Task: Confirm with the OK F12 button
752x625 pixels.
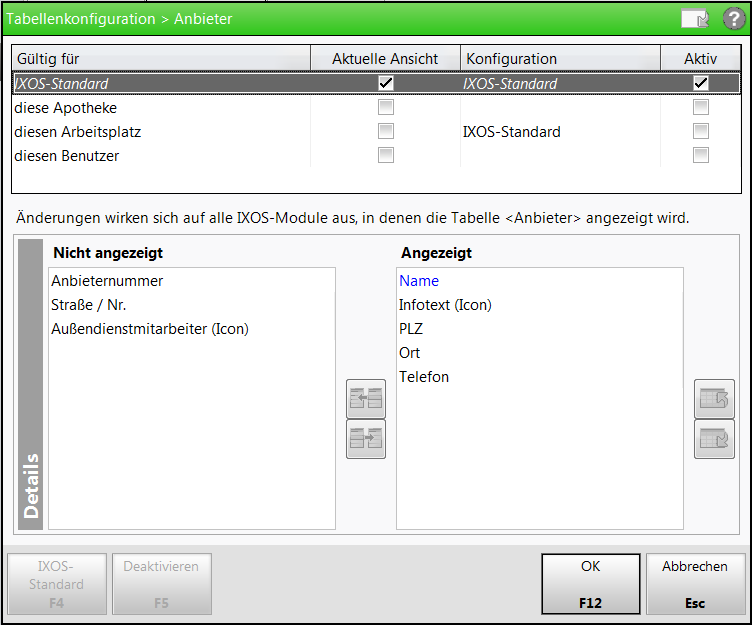Action: pos(590,584)
